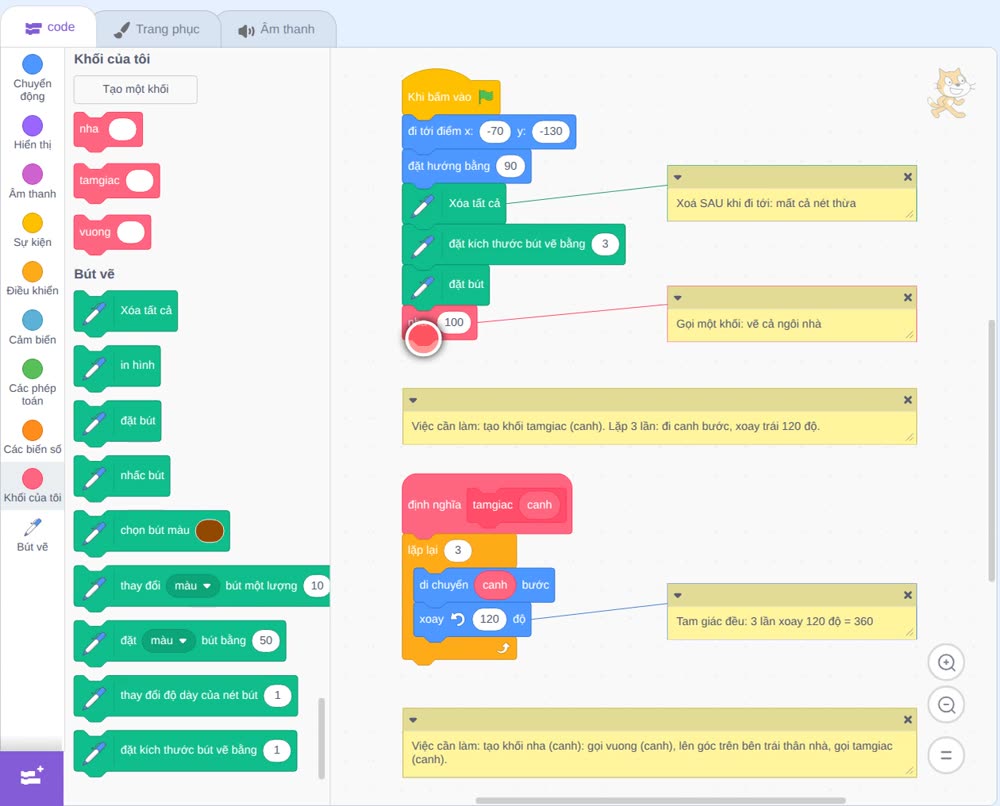Open the Cảm biến category

pos(32,328)
